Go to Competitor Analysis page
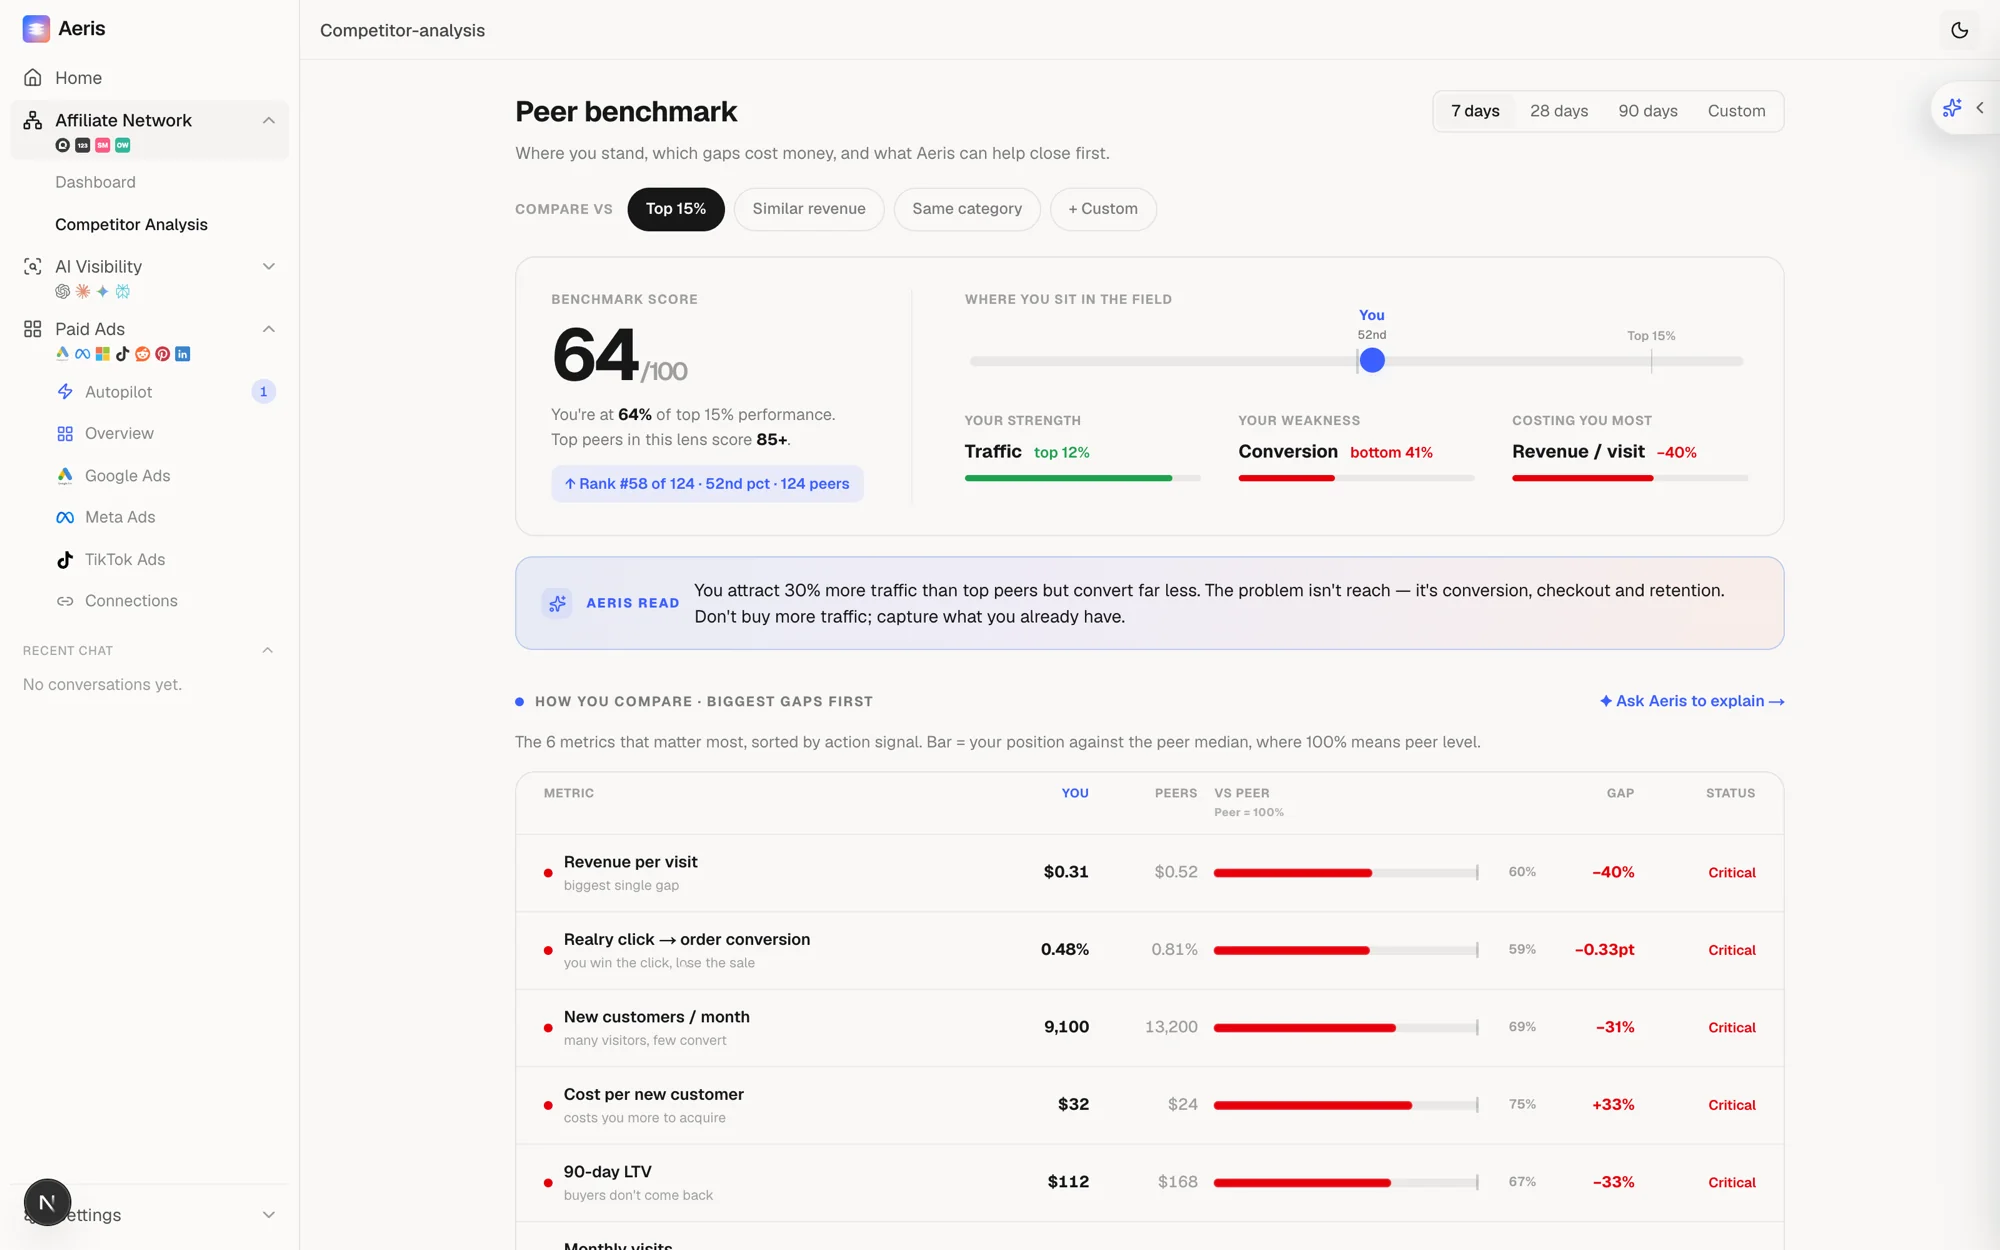Viewport: 2000px width, 1250px height. click(x=131, y=225)
